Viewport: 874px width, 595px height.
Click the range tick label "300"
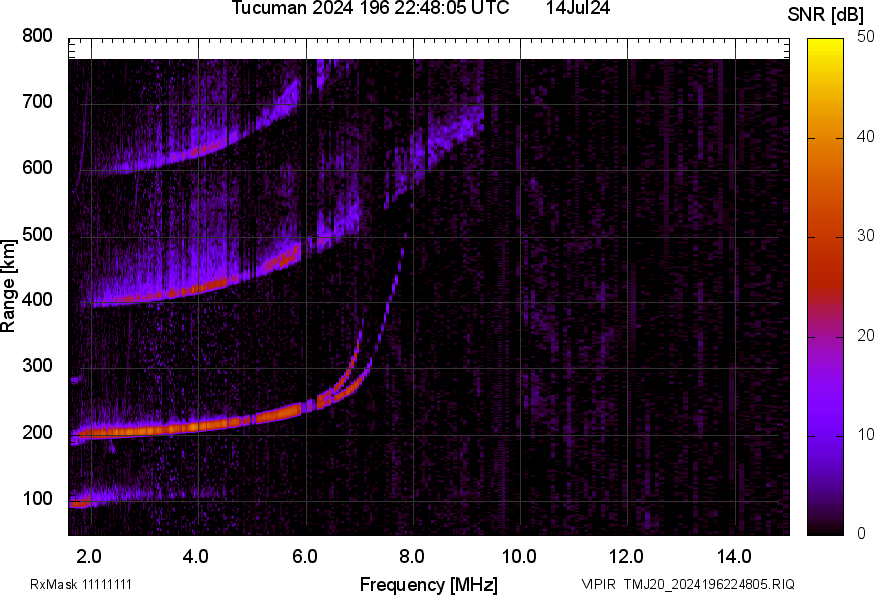pos(37,366)
